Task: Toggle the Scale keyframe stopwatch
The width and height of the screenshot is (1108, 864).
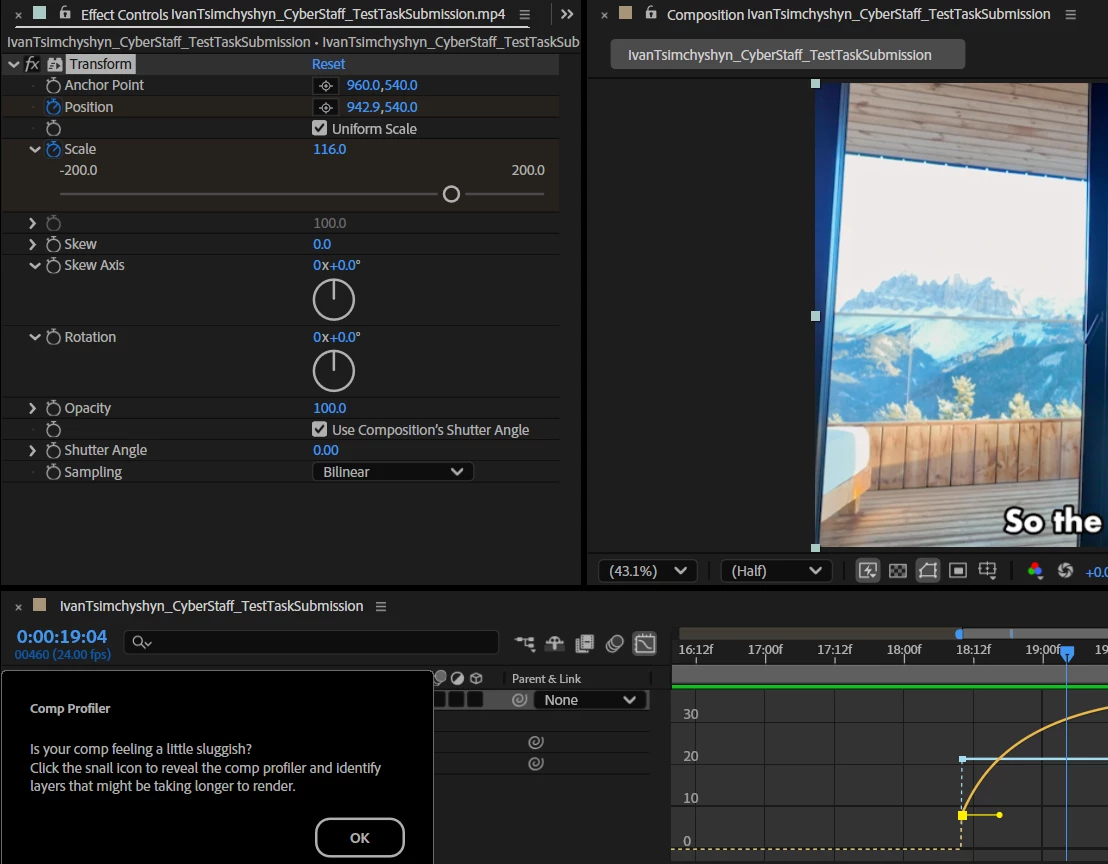Action: coord(53,149)
